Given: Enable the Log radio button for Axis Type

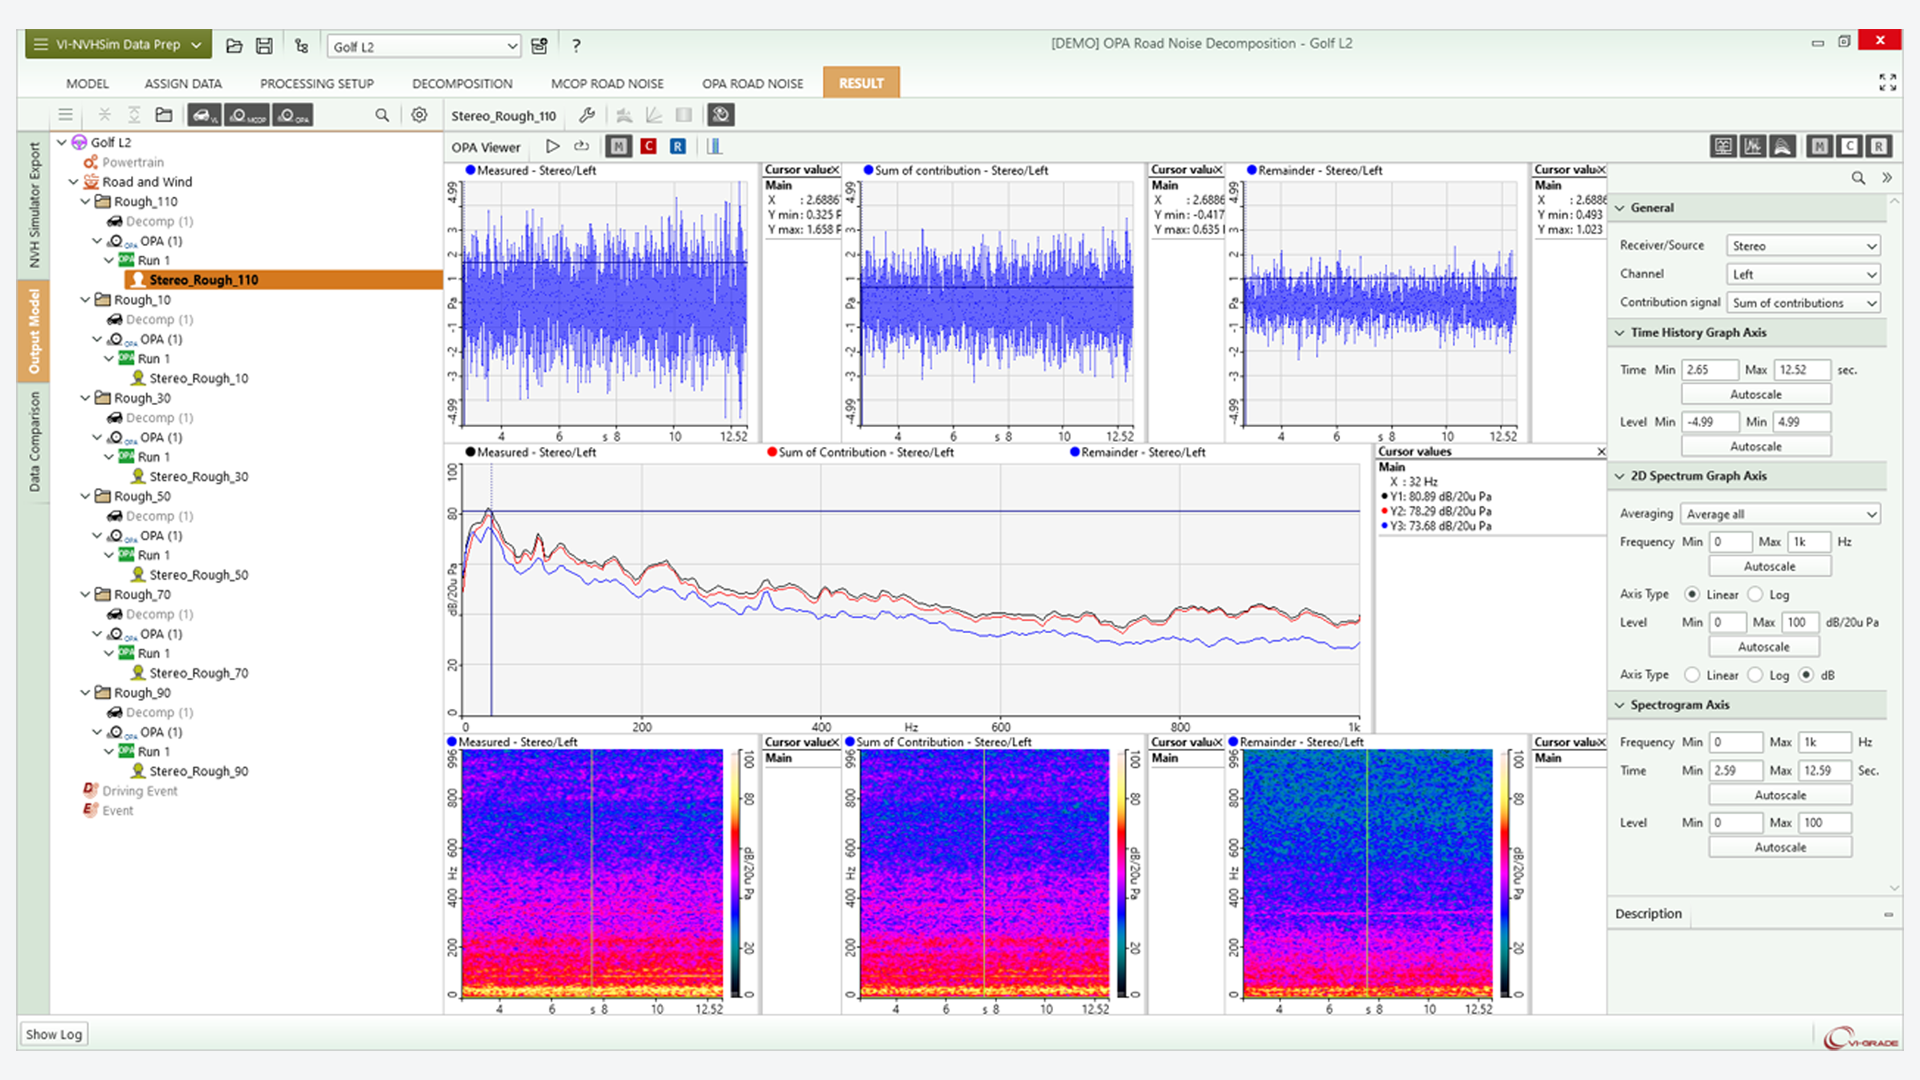Looking at the screenshot, I should (1757, 594).
